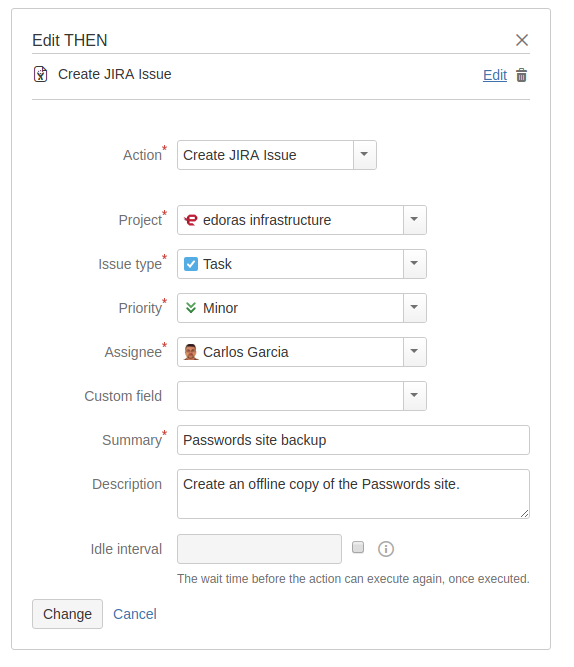Expand the Project dropdown list
574x667 pixels.
coord(414,220)
